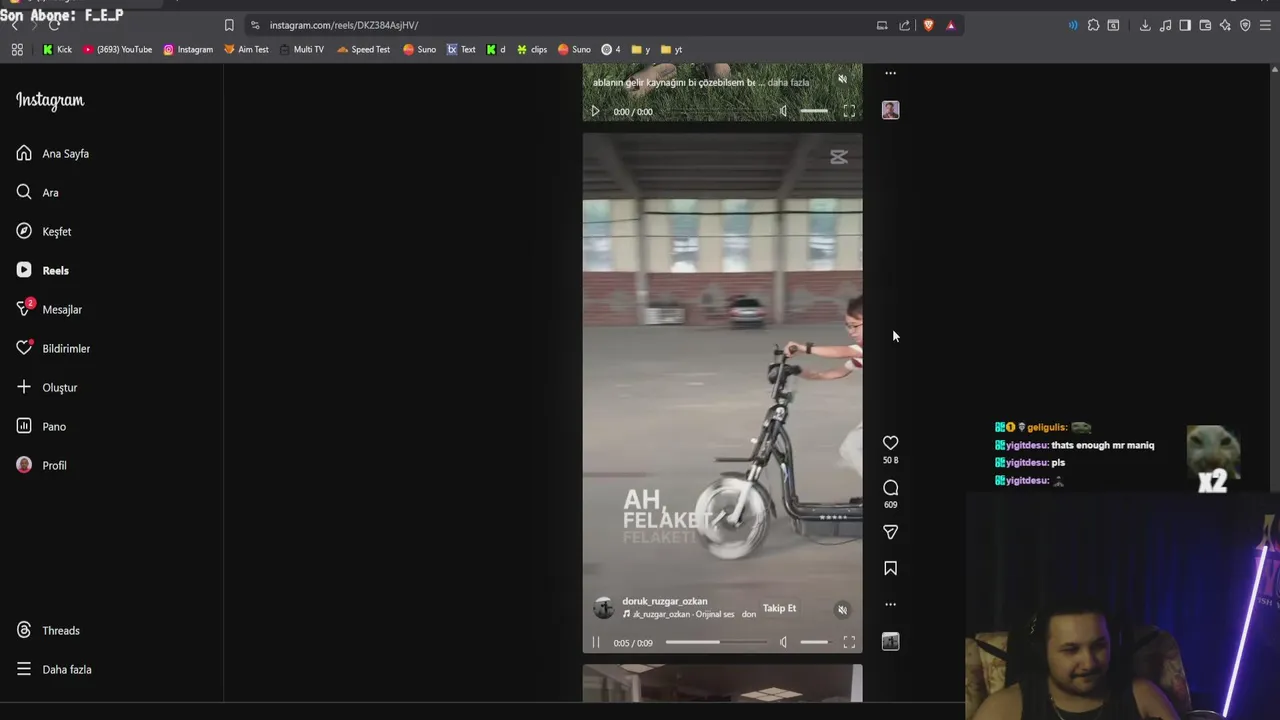Share the reel via paper plane icon
1280x720 pixels.
point(890,532)
